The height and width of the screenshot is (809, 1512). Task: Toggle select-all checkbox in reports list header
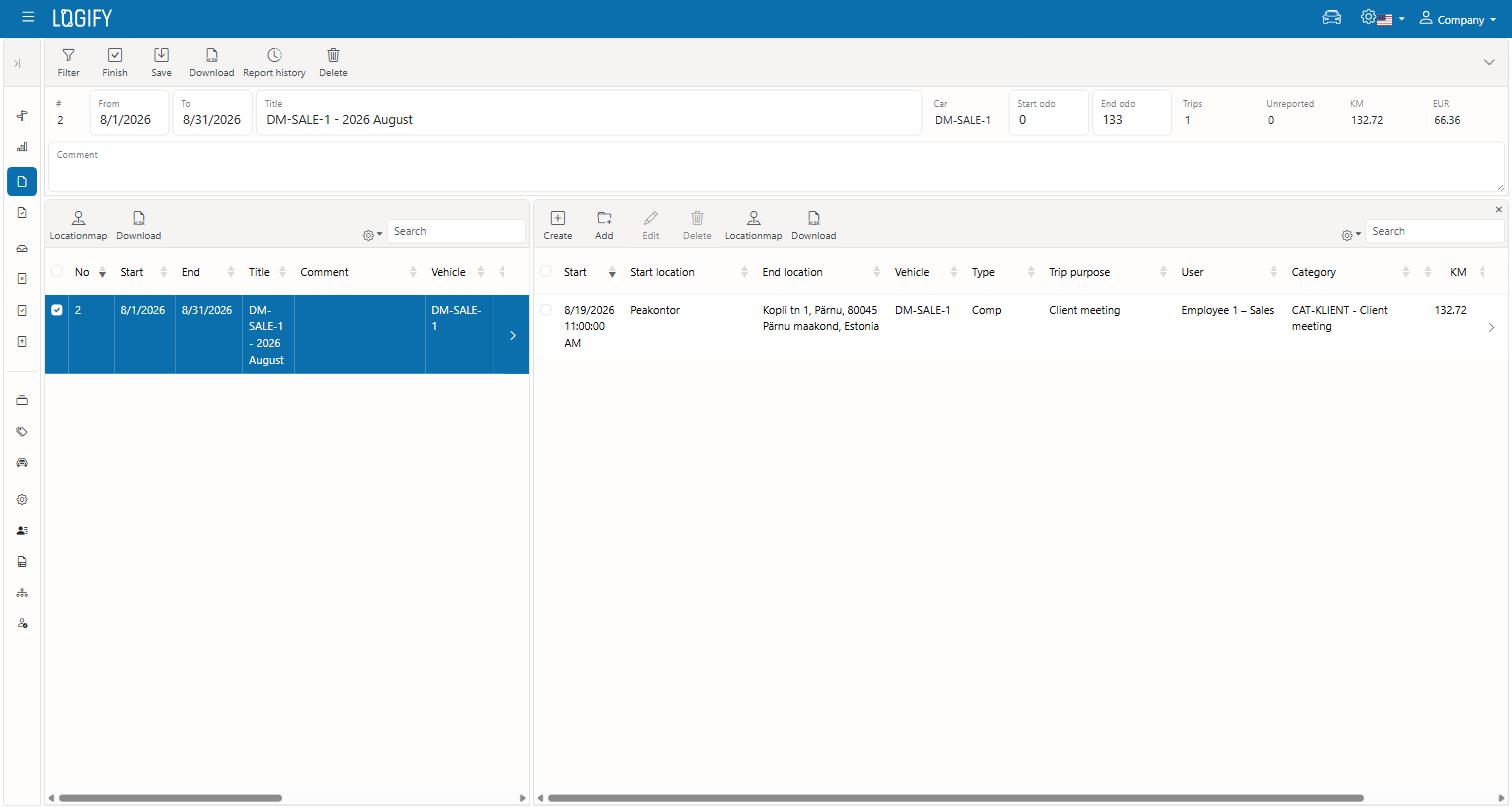tap(57, 272)
